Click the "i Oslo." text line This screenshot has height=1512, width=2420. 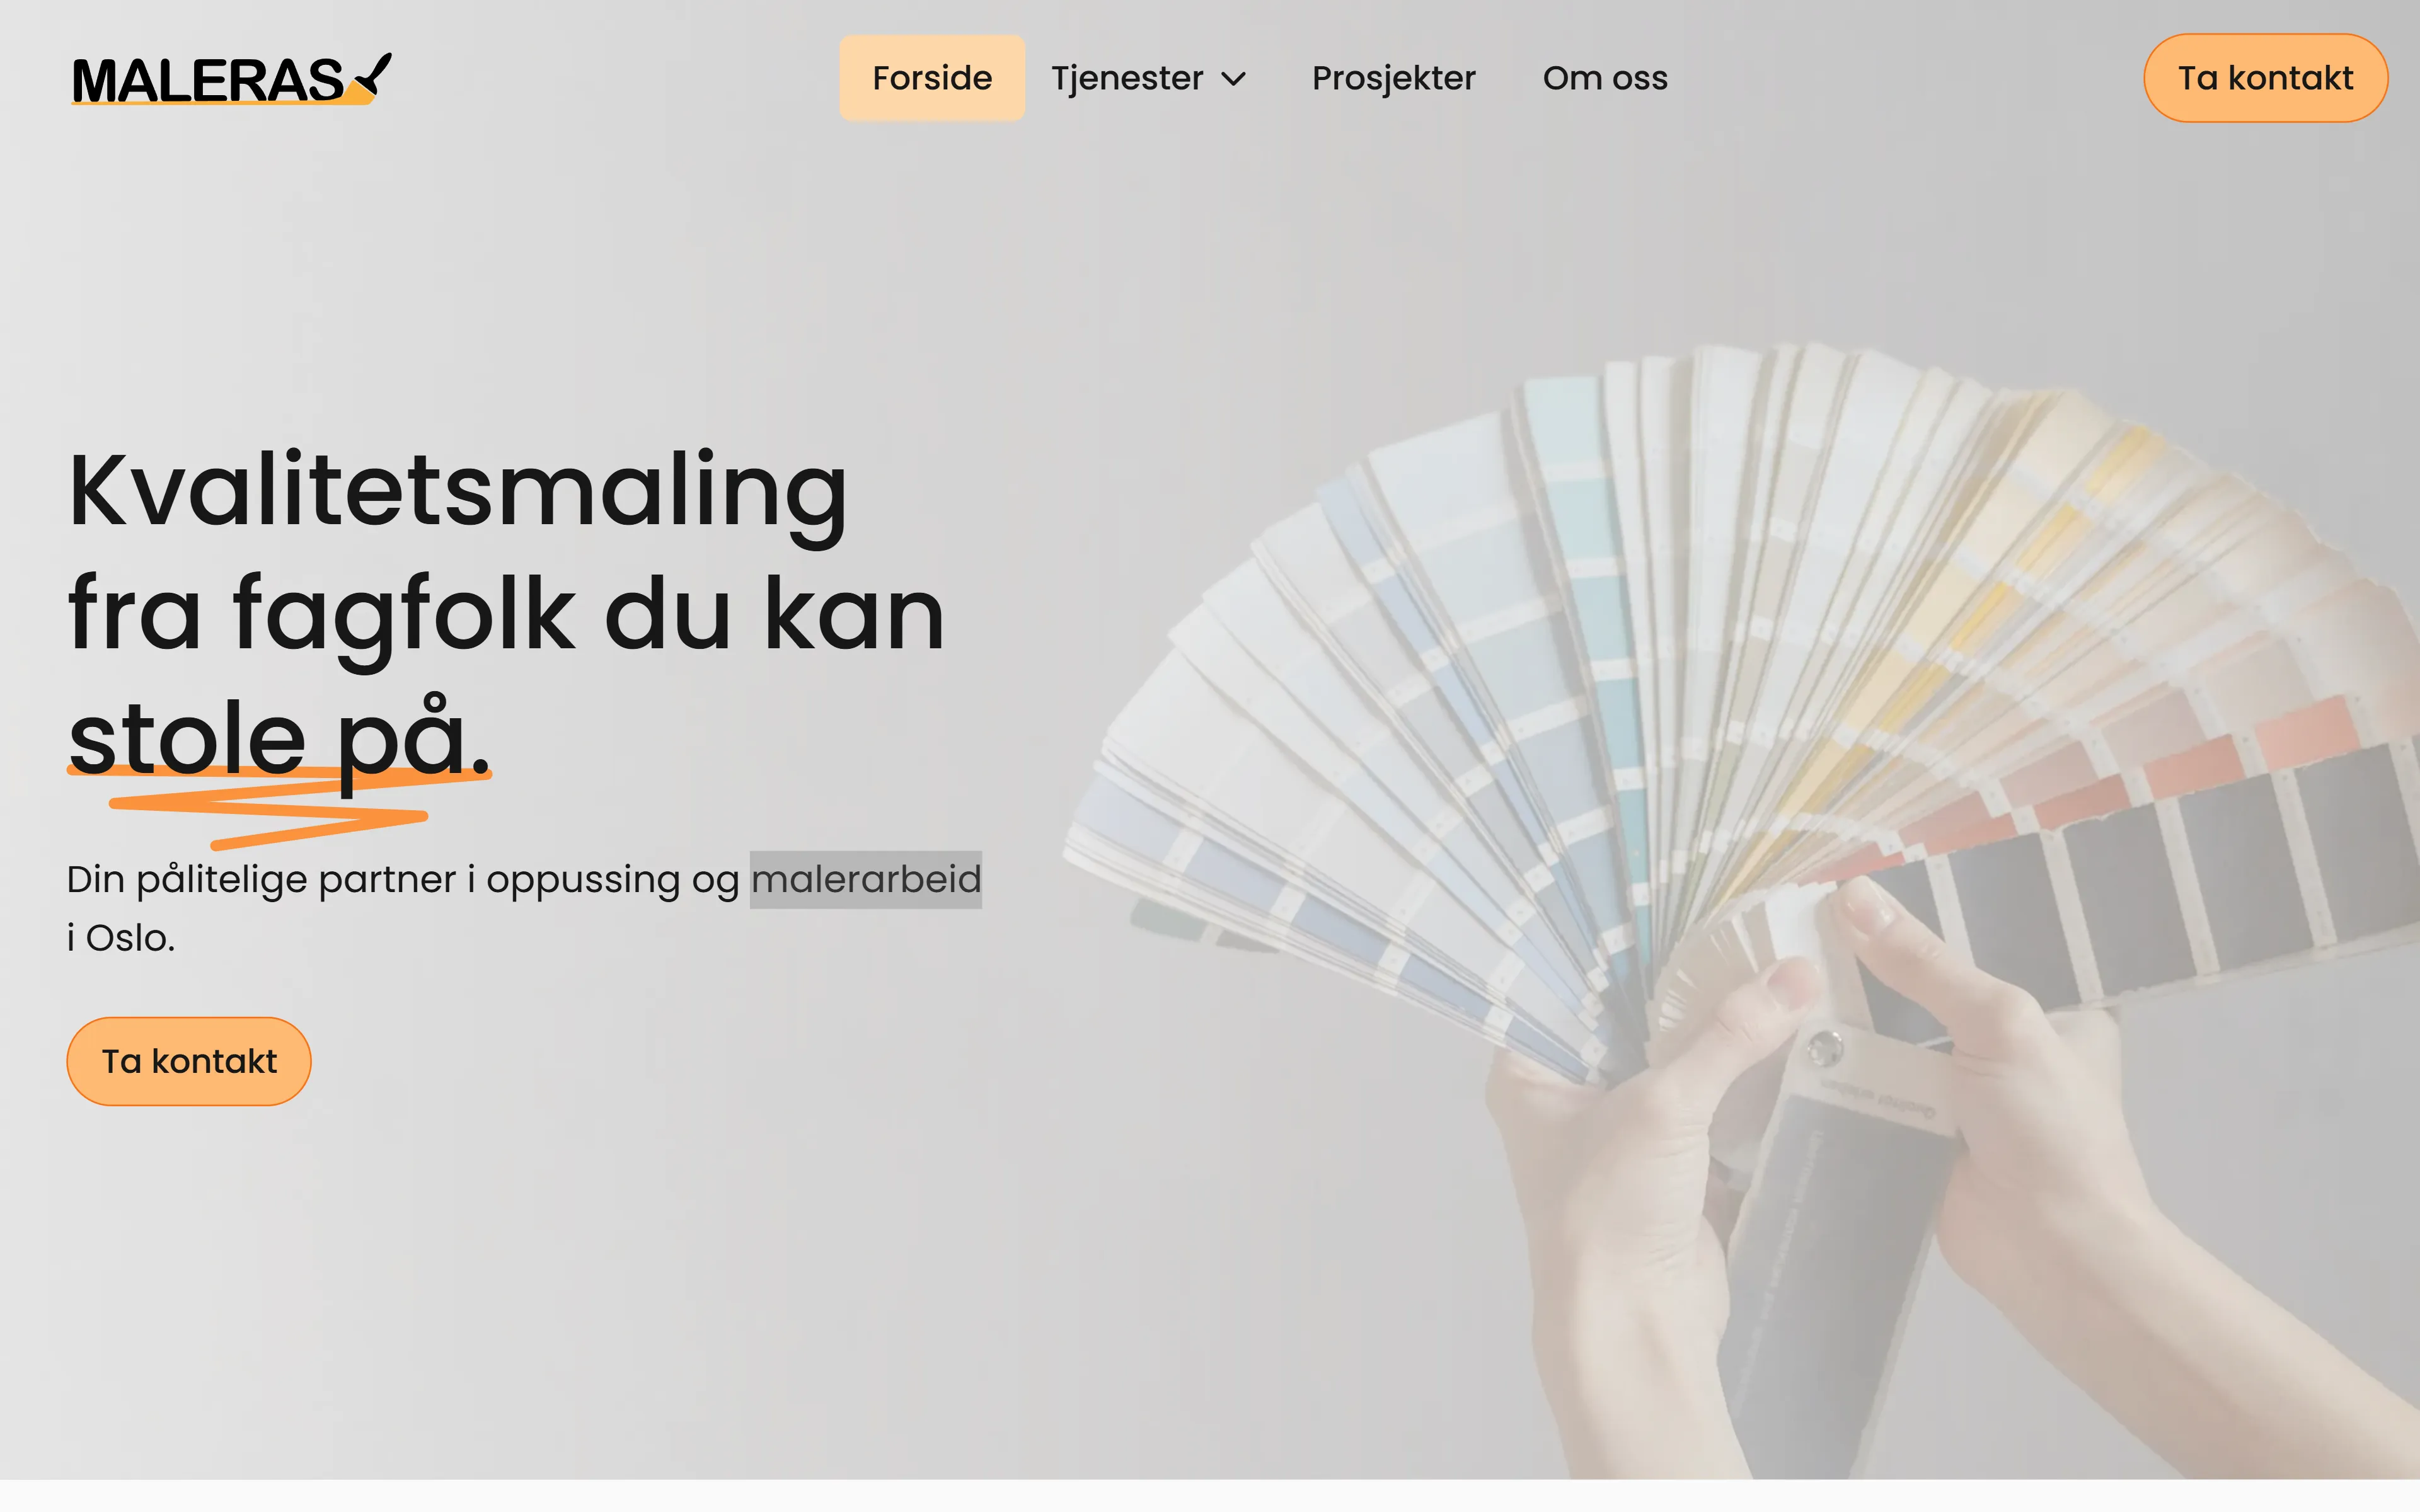pos(121,938)
